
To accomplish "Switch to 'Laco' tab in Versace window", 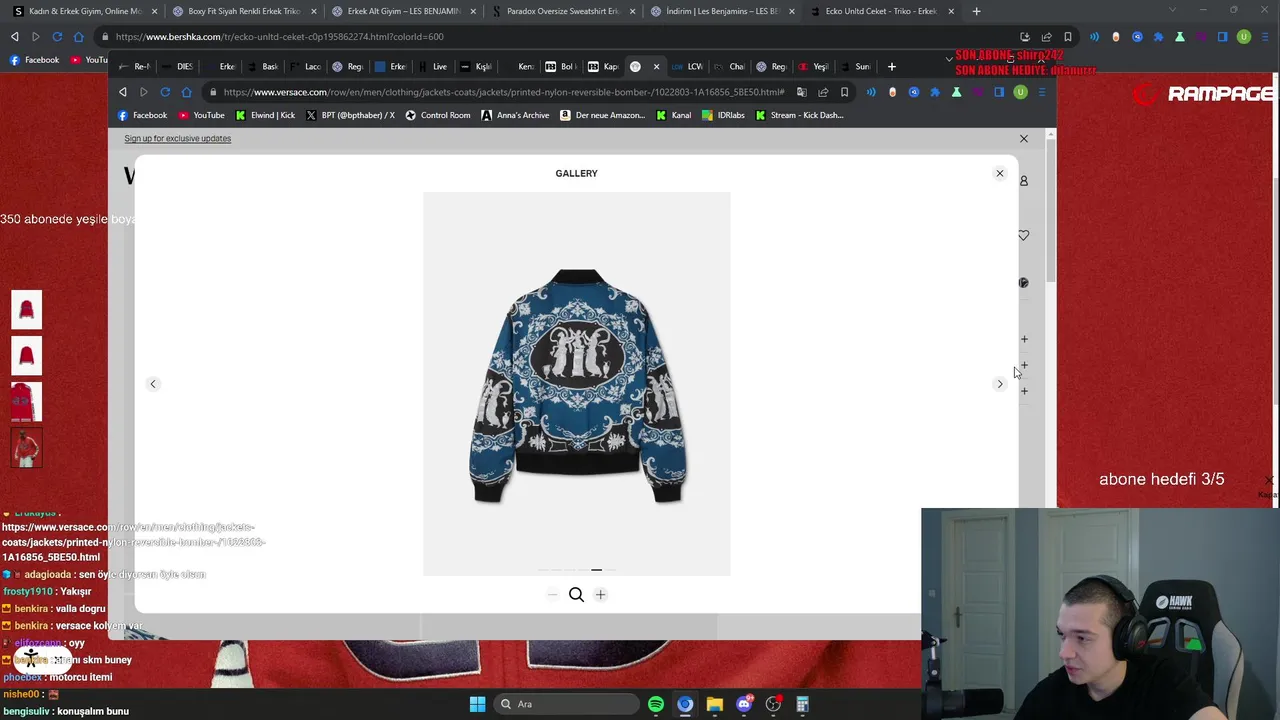I will coord(305,67).
